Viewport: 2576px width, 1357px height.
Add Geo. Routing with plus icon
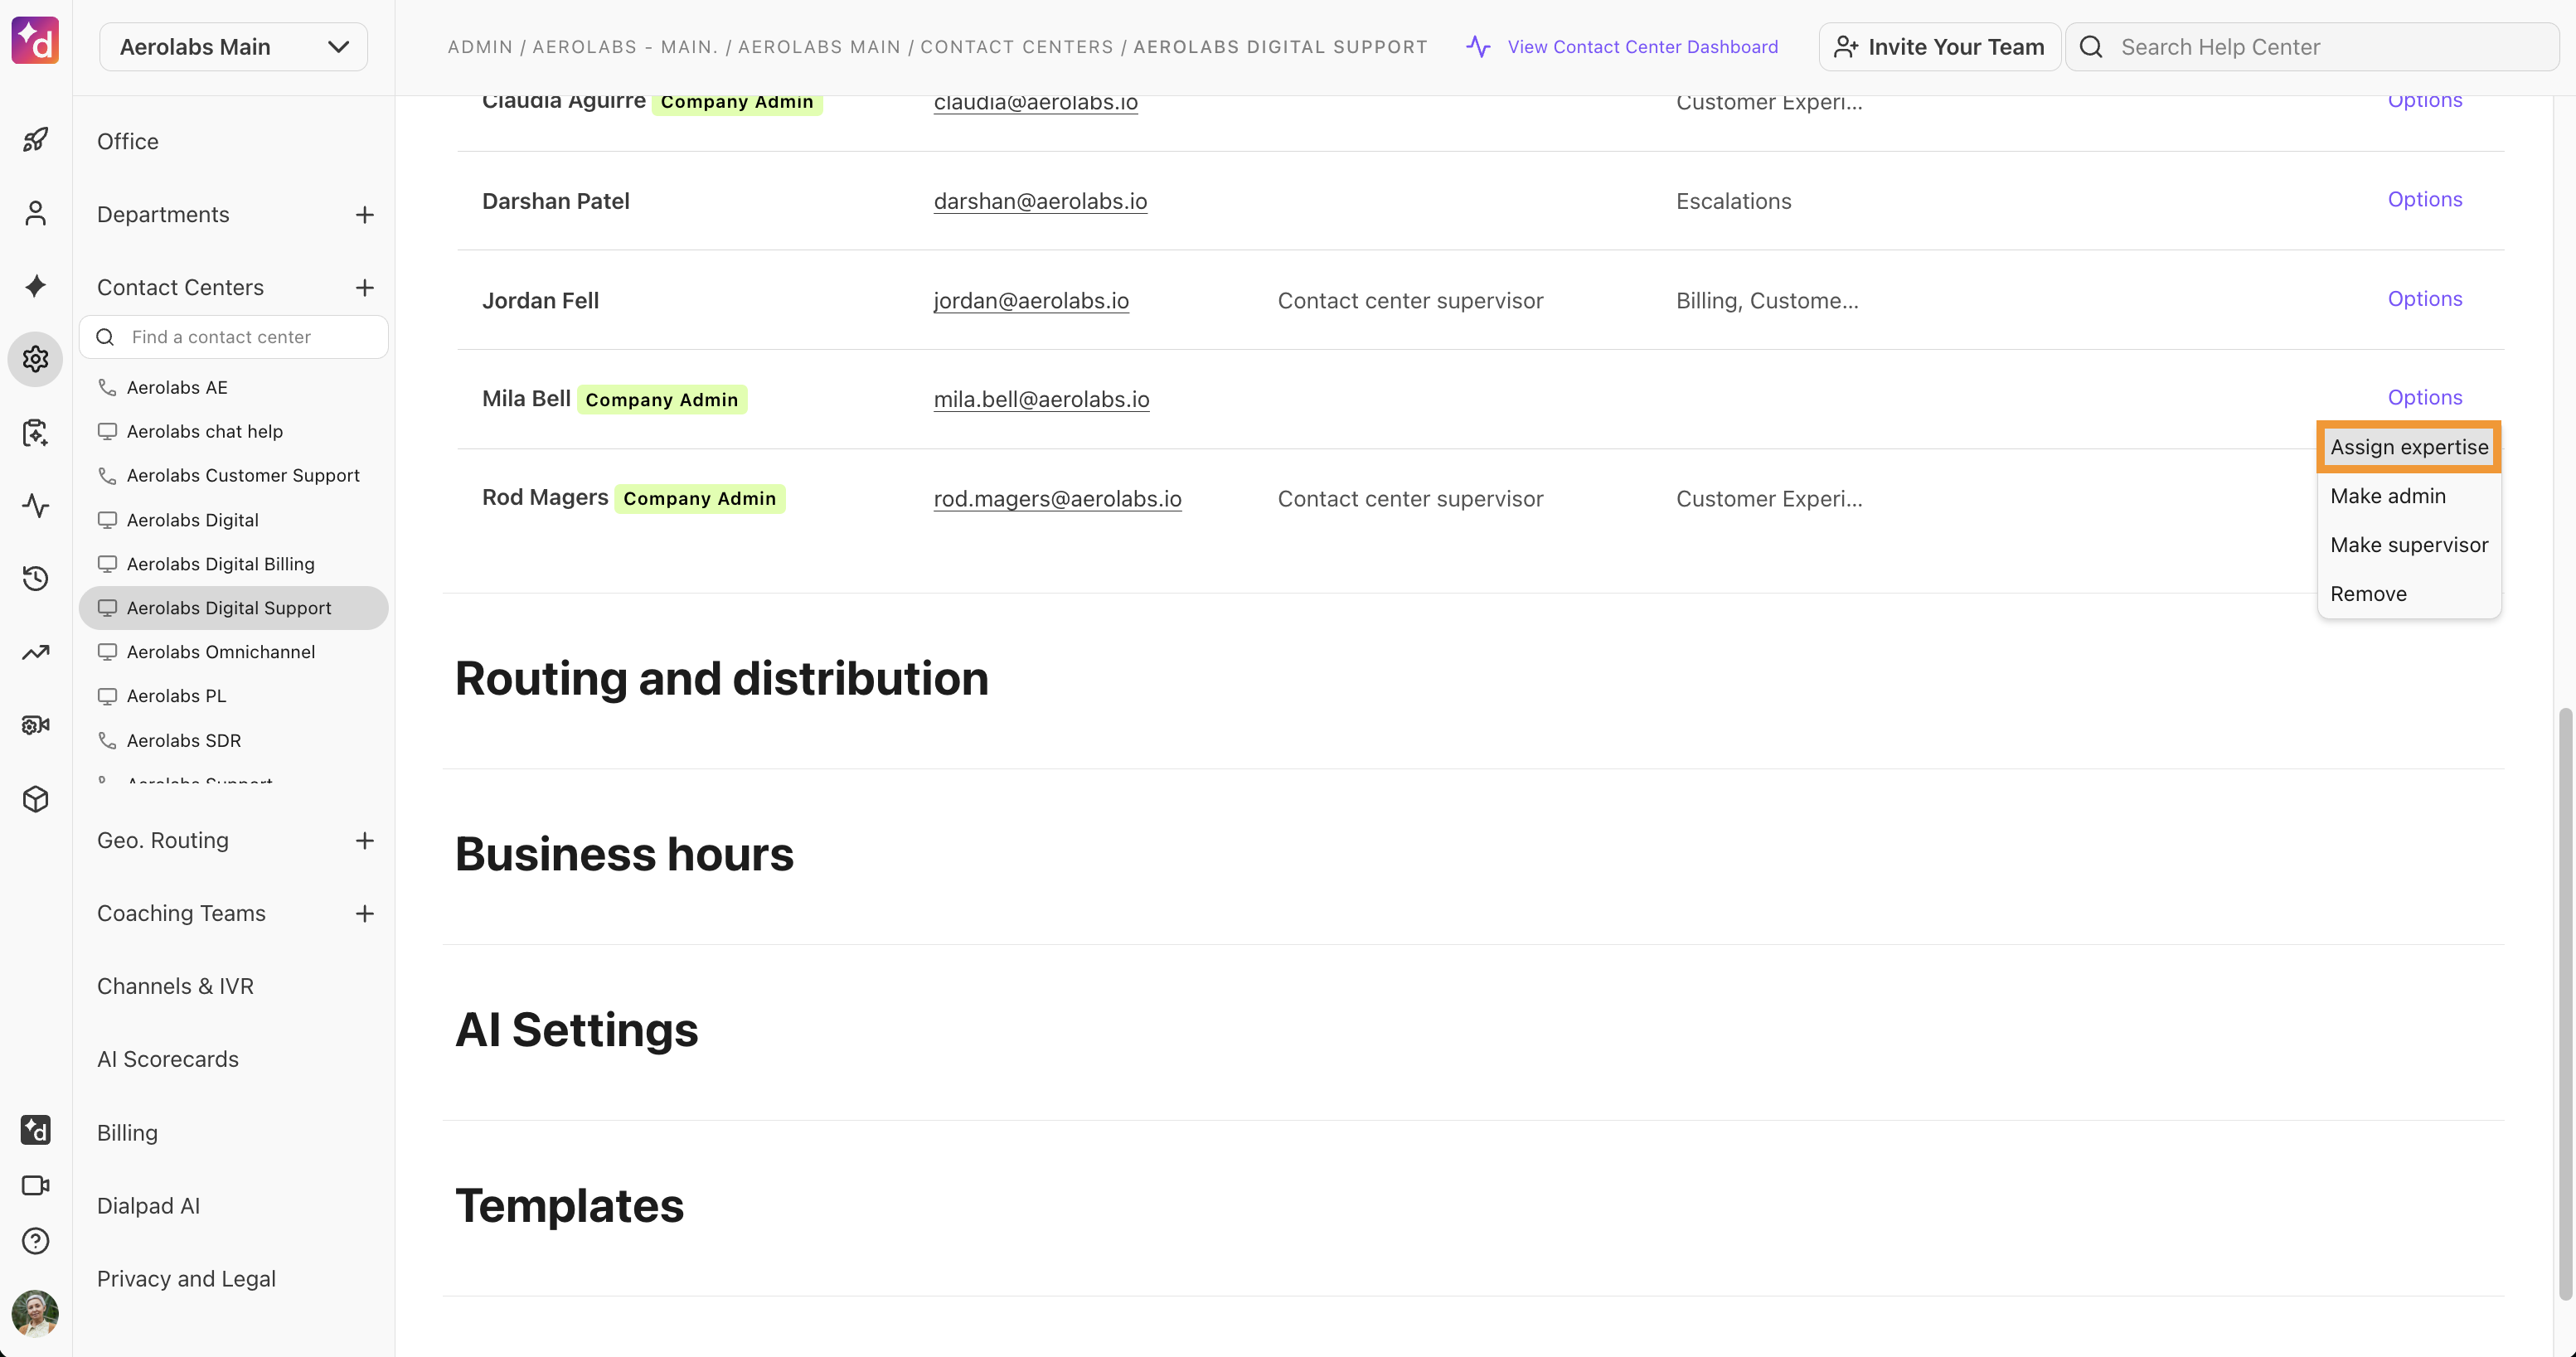[364, 841]
